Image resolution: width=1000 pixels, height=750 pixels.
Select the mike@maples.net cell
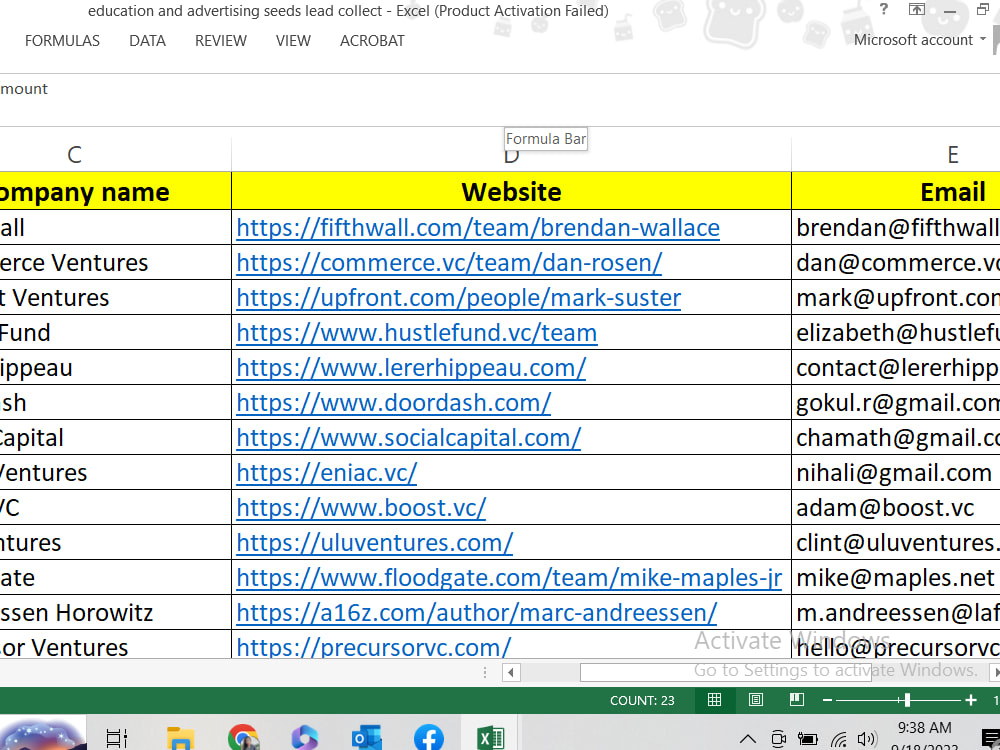coord(895,578)
